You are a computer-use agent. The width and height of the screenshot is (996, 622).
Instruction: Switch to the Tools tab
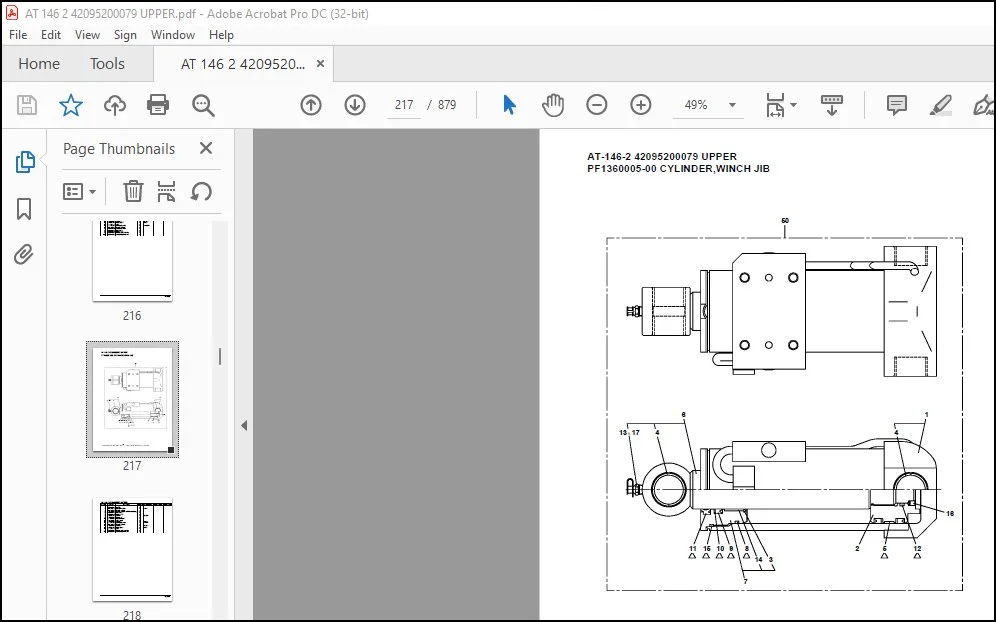point(107,64)
